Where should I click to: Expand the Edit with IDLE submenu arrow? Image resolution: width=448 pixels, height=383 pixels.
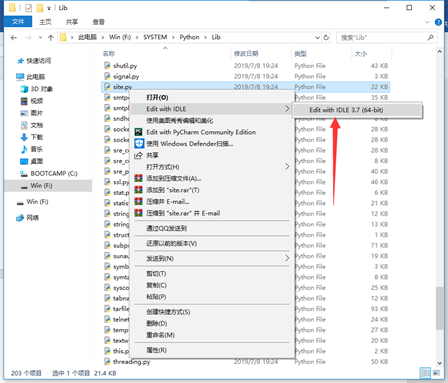[x=287, y=109]
